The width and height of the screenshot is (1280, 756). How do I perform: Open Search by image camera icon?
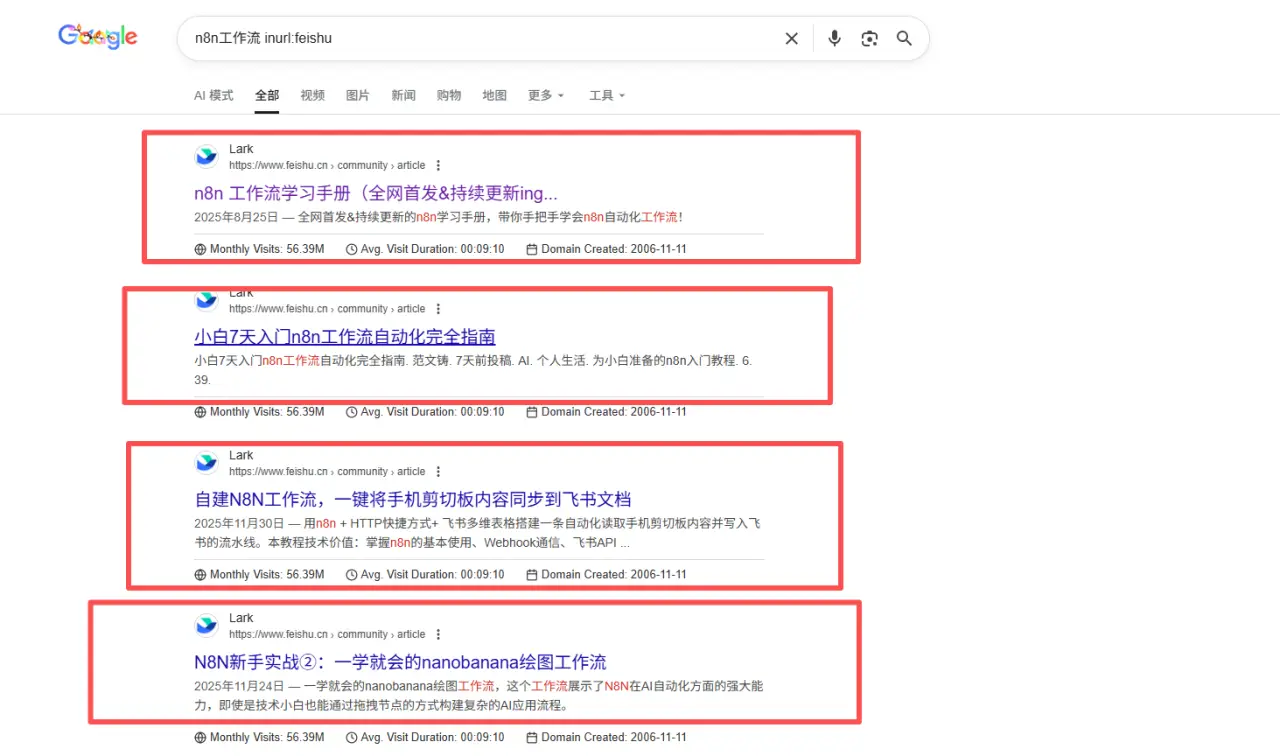[869, 39]
